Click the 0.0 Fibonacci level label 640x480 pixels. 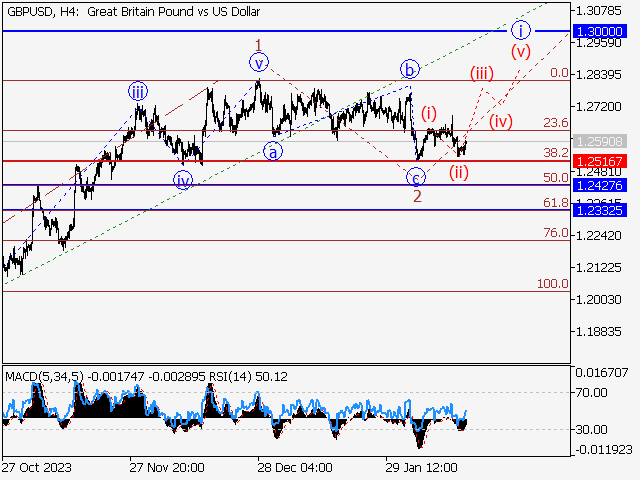coord(559,73)
